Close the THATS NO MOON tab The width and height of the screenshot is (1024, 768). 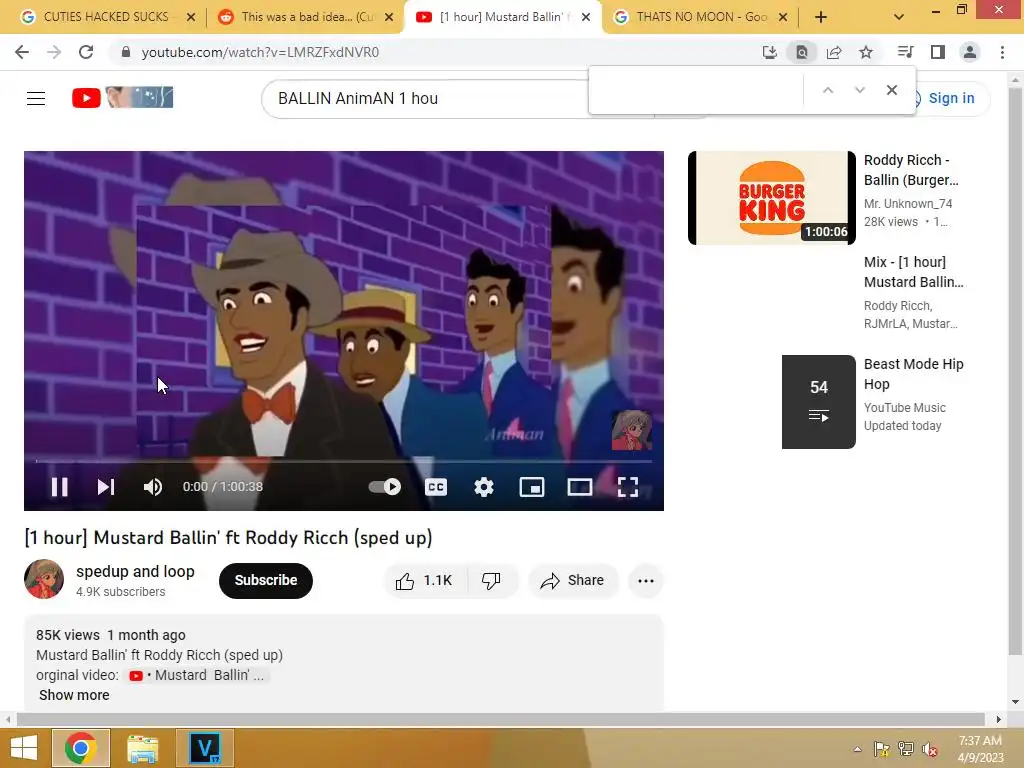[783, 18]
